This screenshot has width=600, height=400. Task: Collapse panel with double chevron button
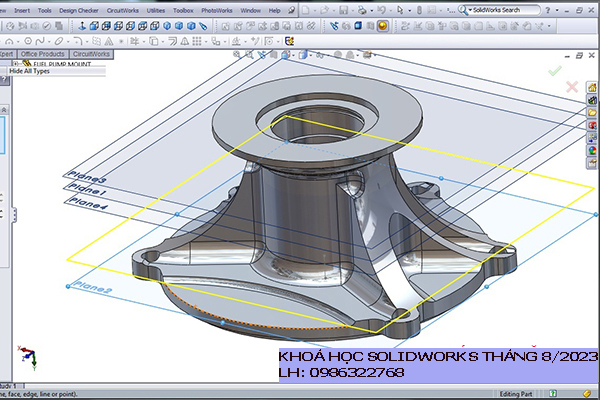[x=4, y=110]
